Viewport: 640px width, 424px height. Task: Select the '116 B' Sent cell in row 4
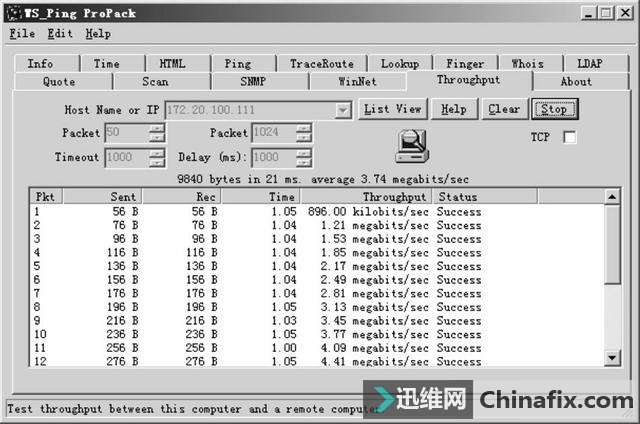(122, 253)
